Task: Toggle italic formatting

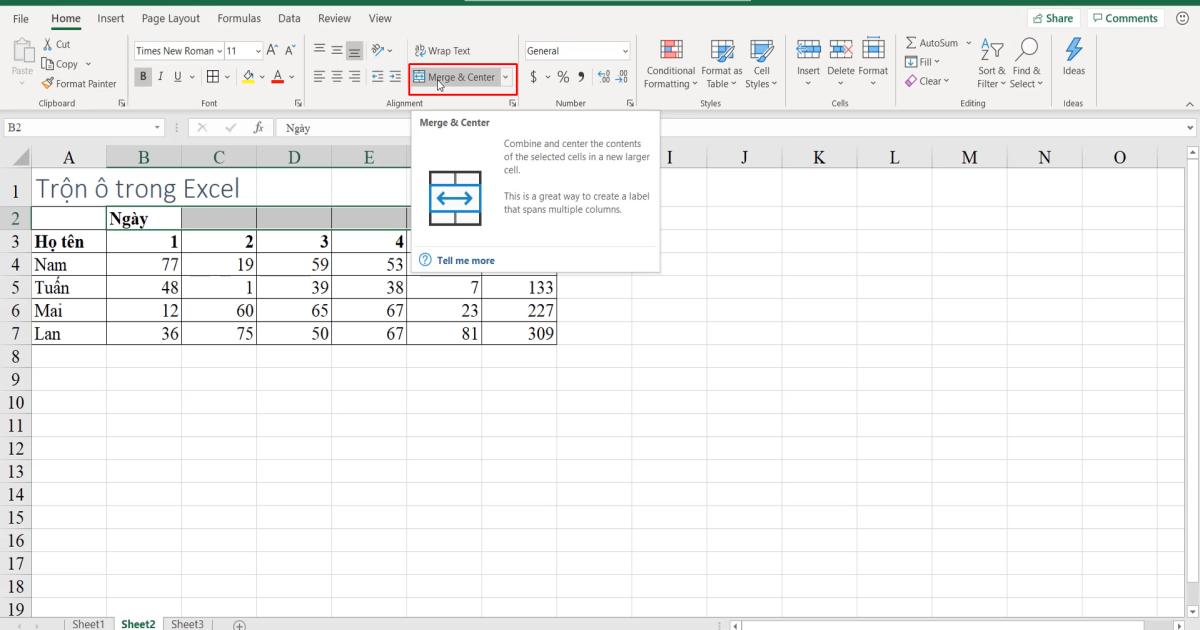Action: click(158, 76)
